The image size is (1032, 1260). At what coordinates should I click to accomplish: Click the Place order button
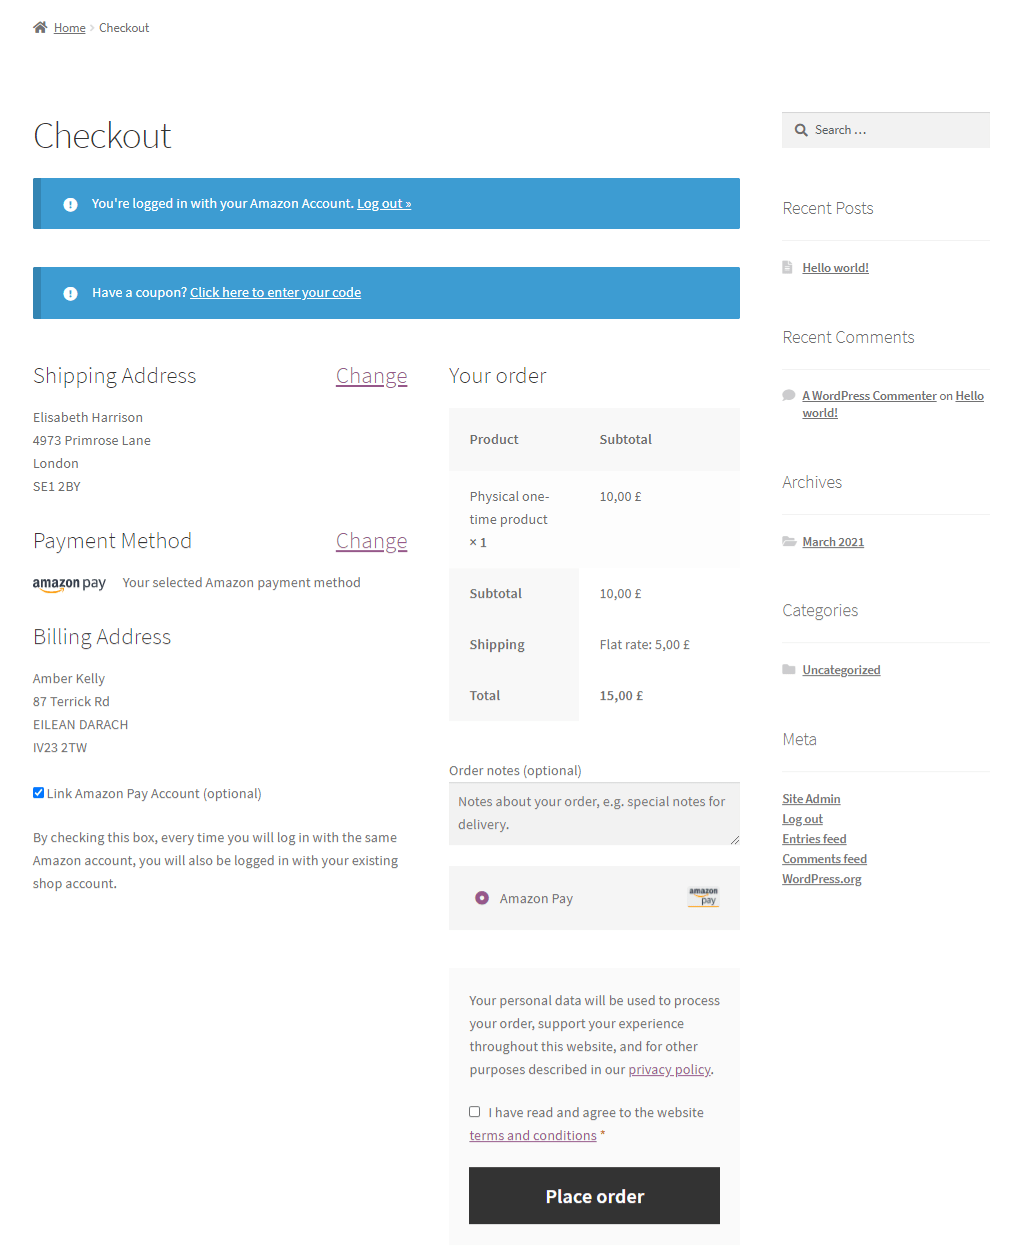click(x=594, y=1195)
